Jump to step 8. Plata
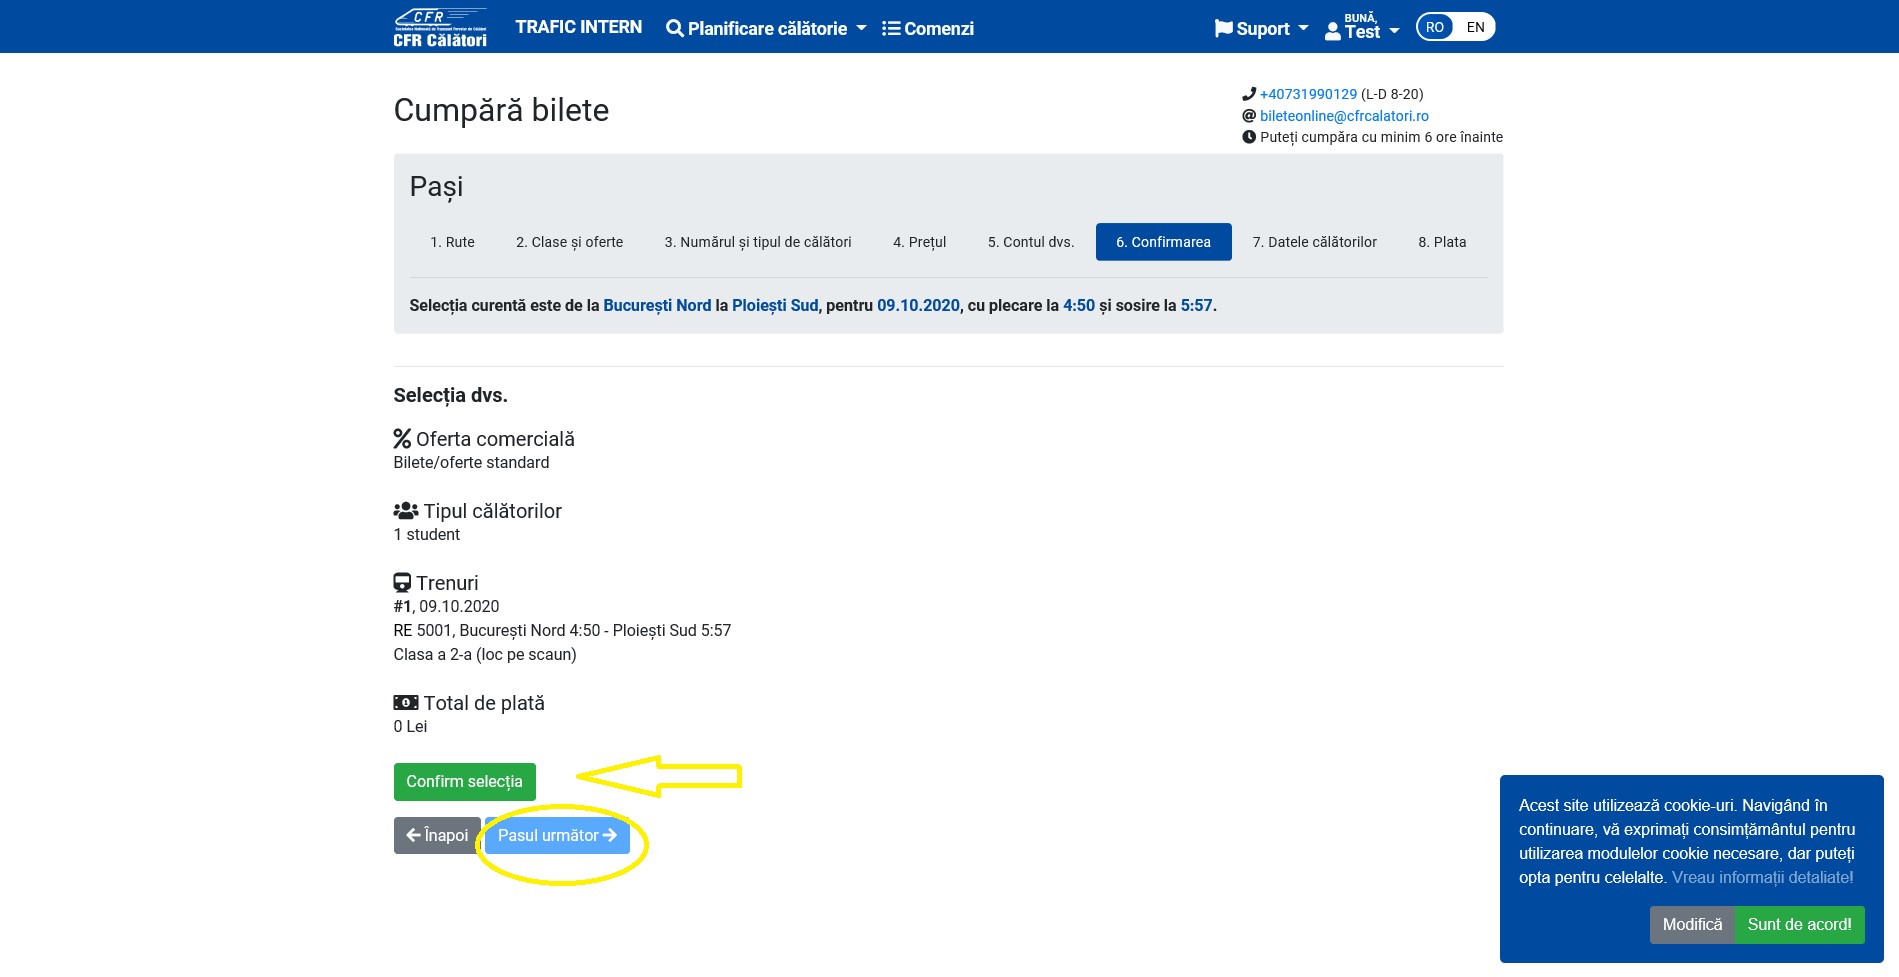Screen dimensions: 1899x977 click(x=1442, y=242)
